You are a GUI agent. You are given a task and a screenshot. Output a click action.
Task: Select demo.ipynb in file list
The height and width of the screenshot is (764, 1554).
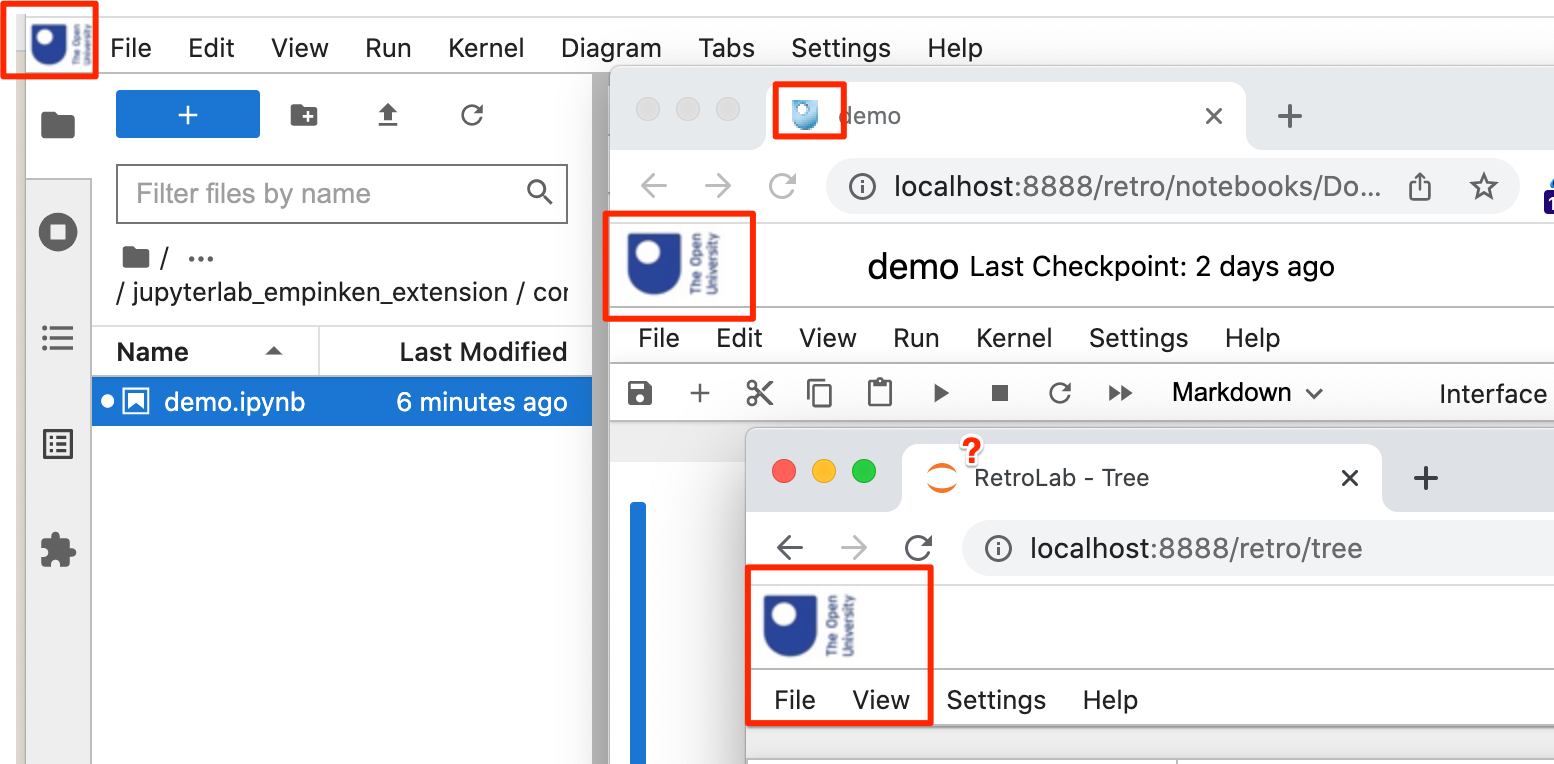coord(342,402)
